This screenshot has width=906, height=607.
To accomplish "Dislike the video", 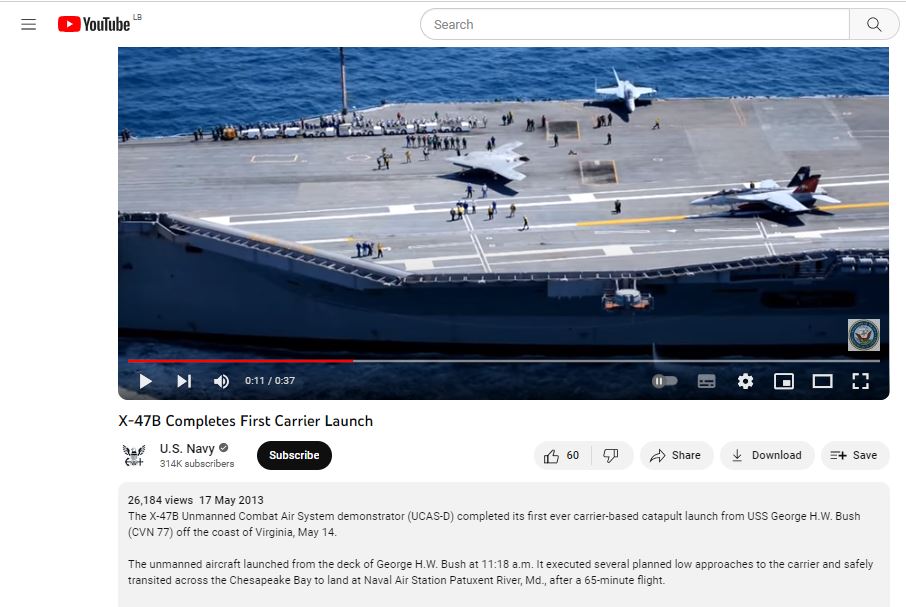I will click(x=611, y=455).
